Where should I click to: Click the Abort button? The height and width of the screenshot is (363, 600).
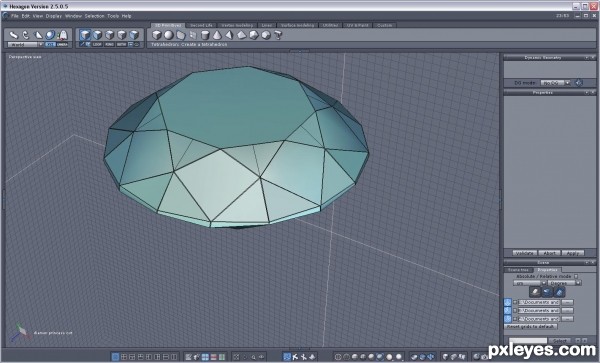(549, 253)
